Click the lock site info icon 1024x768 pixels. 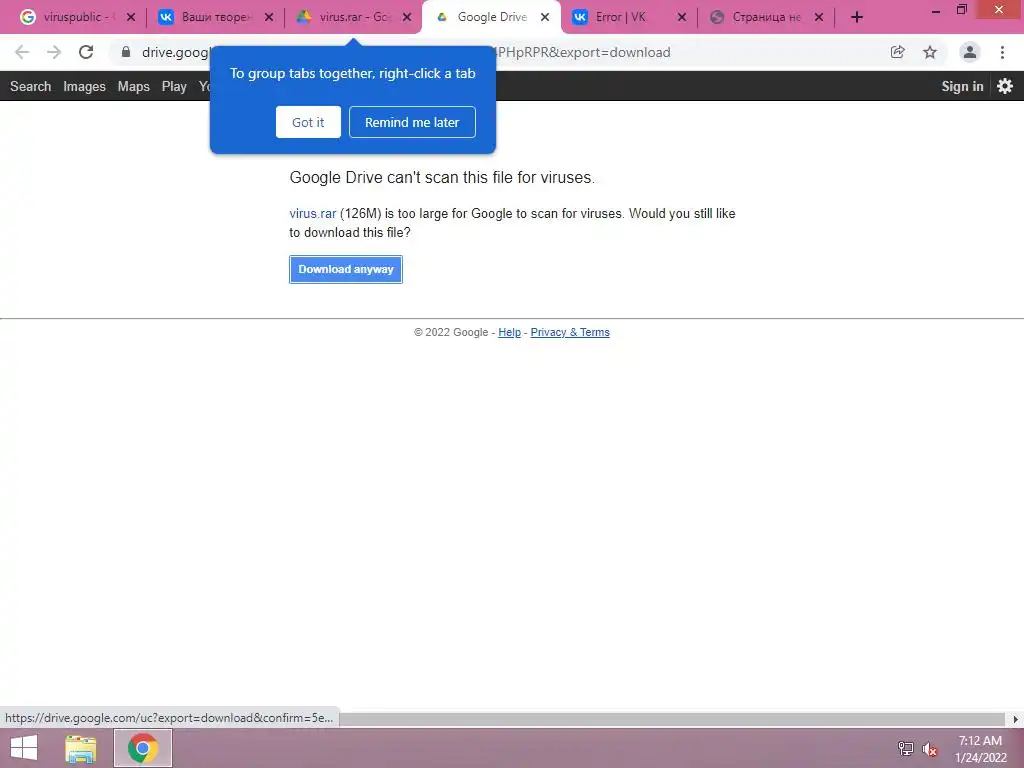coord(126,52)
